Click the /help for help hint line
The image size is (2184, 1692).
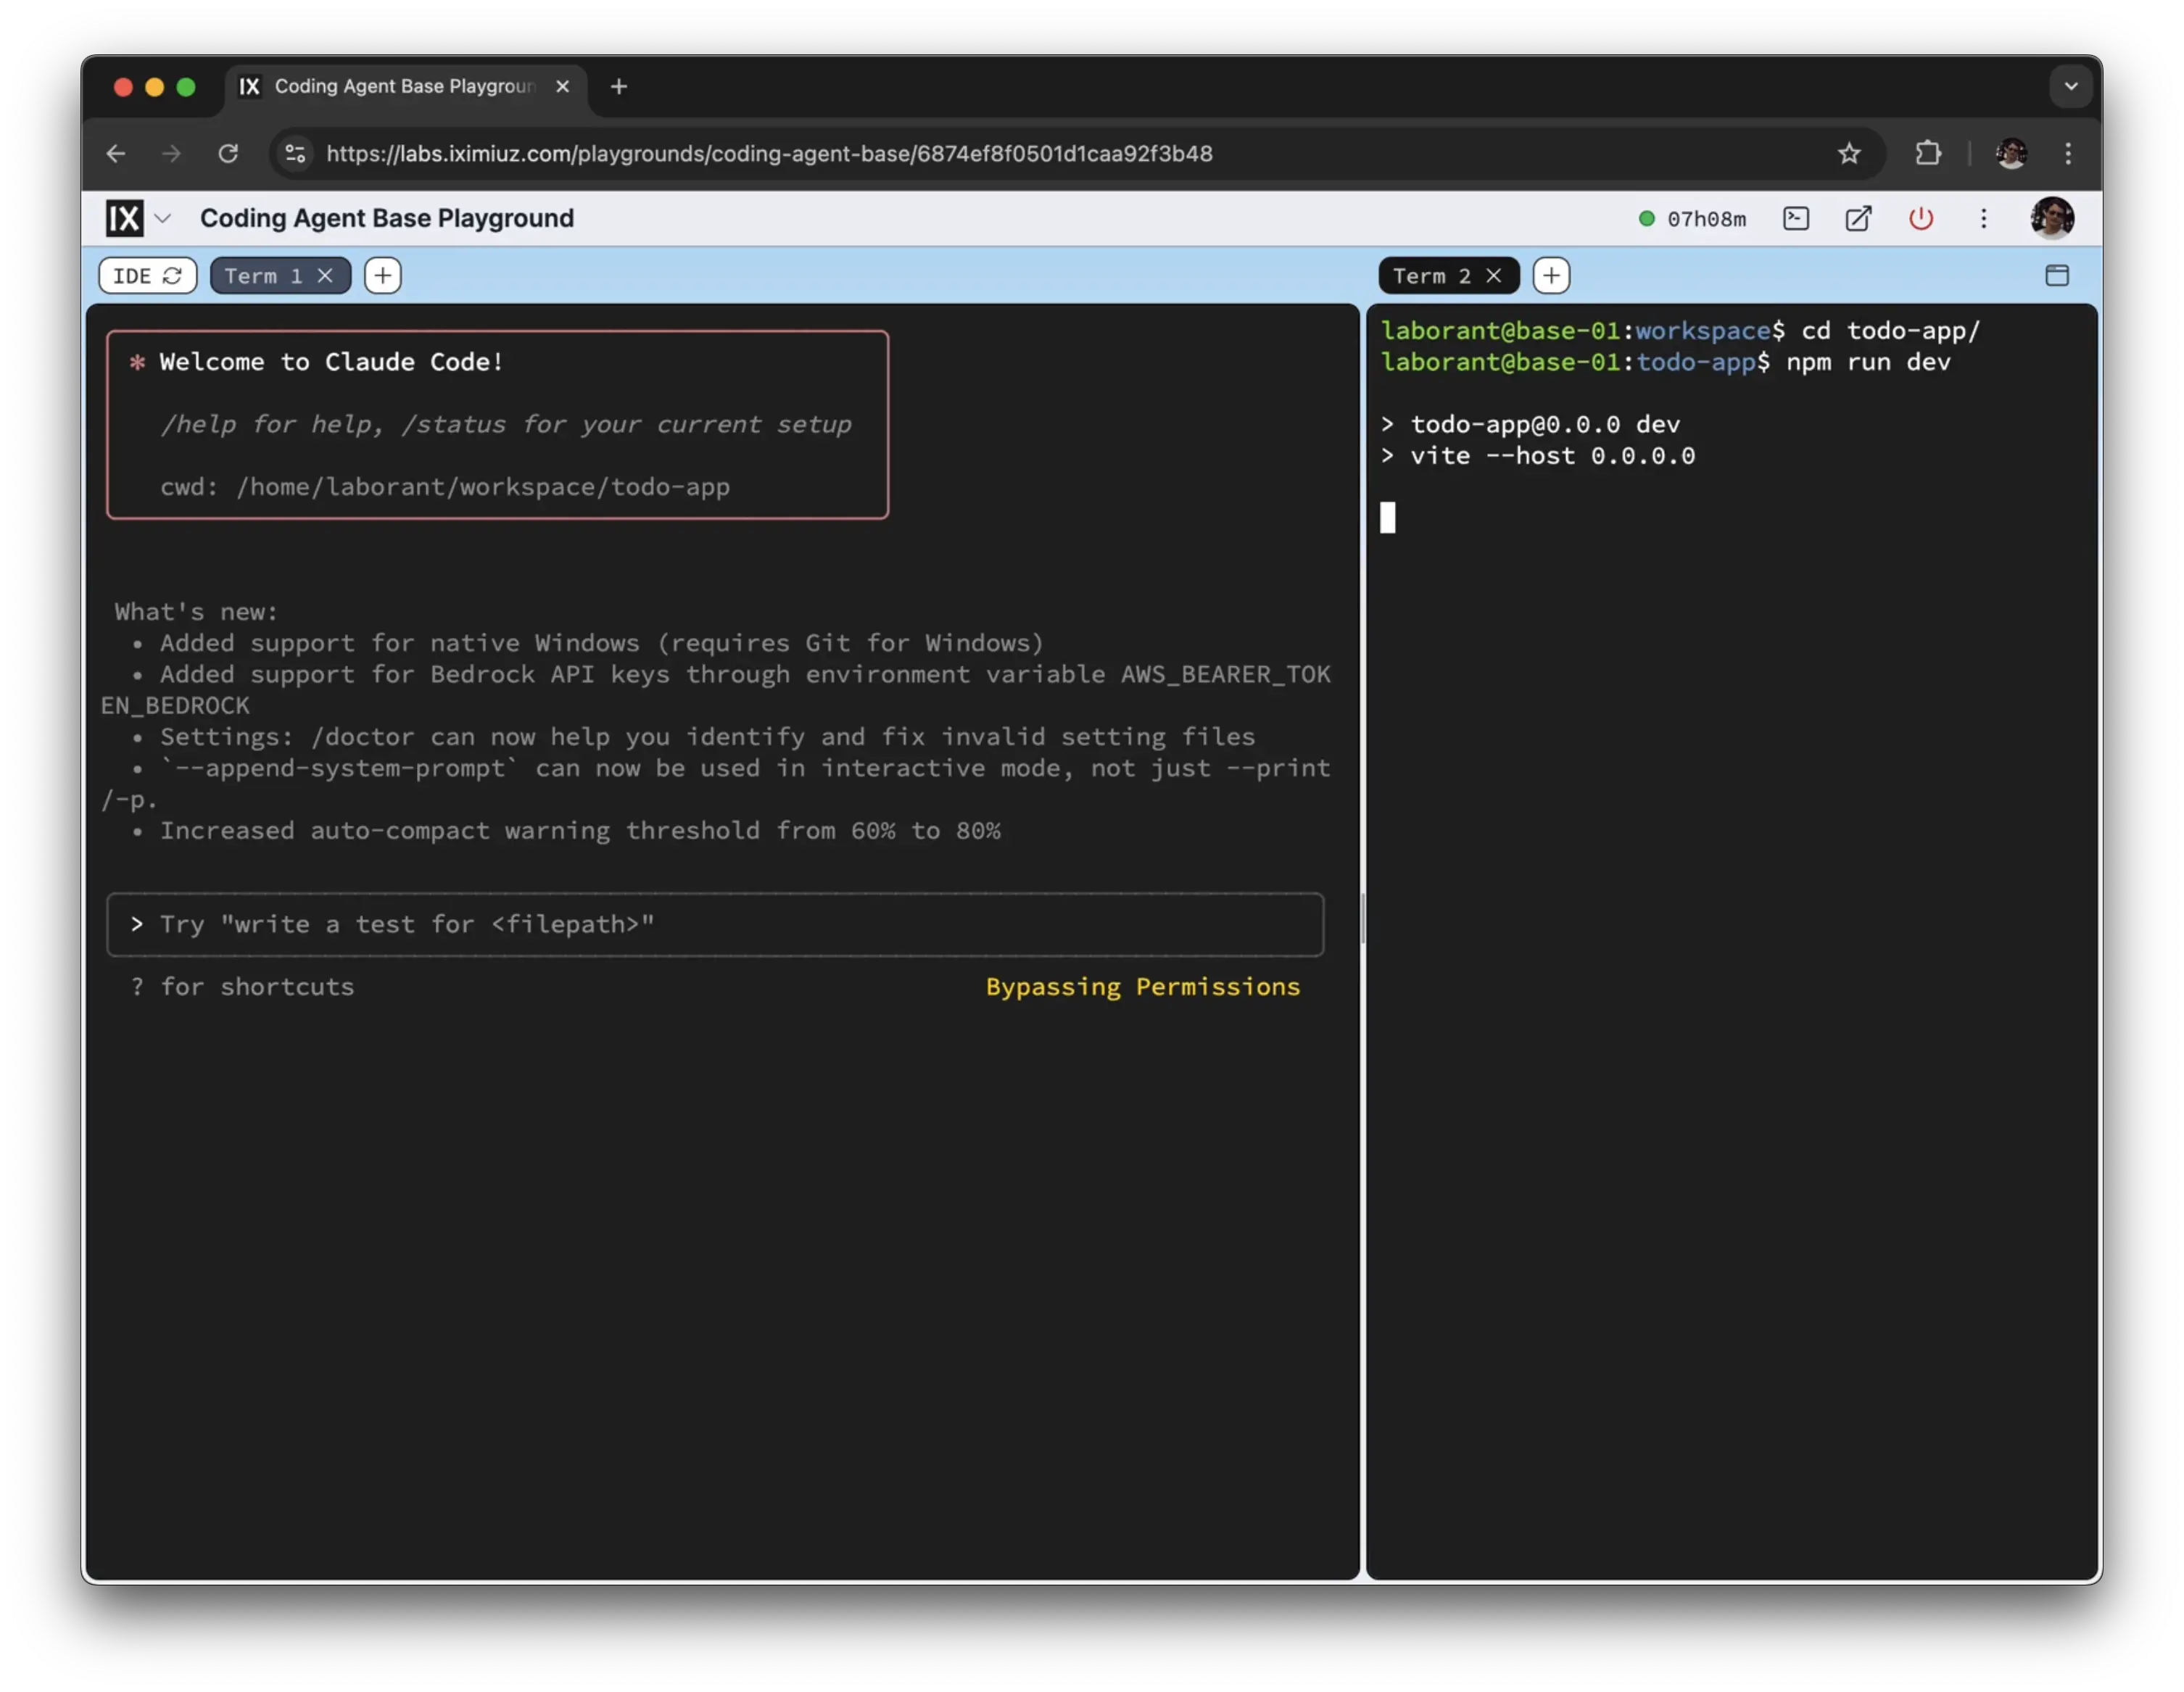(506, 425)
